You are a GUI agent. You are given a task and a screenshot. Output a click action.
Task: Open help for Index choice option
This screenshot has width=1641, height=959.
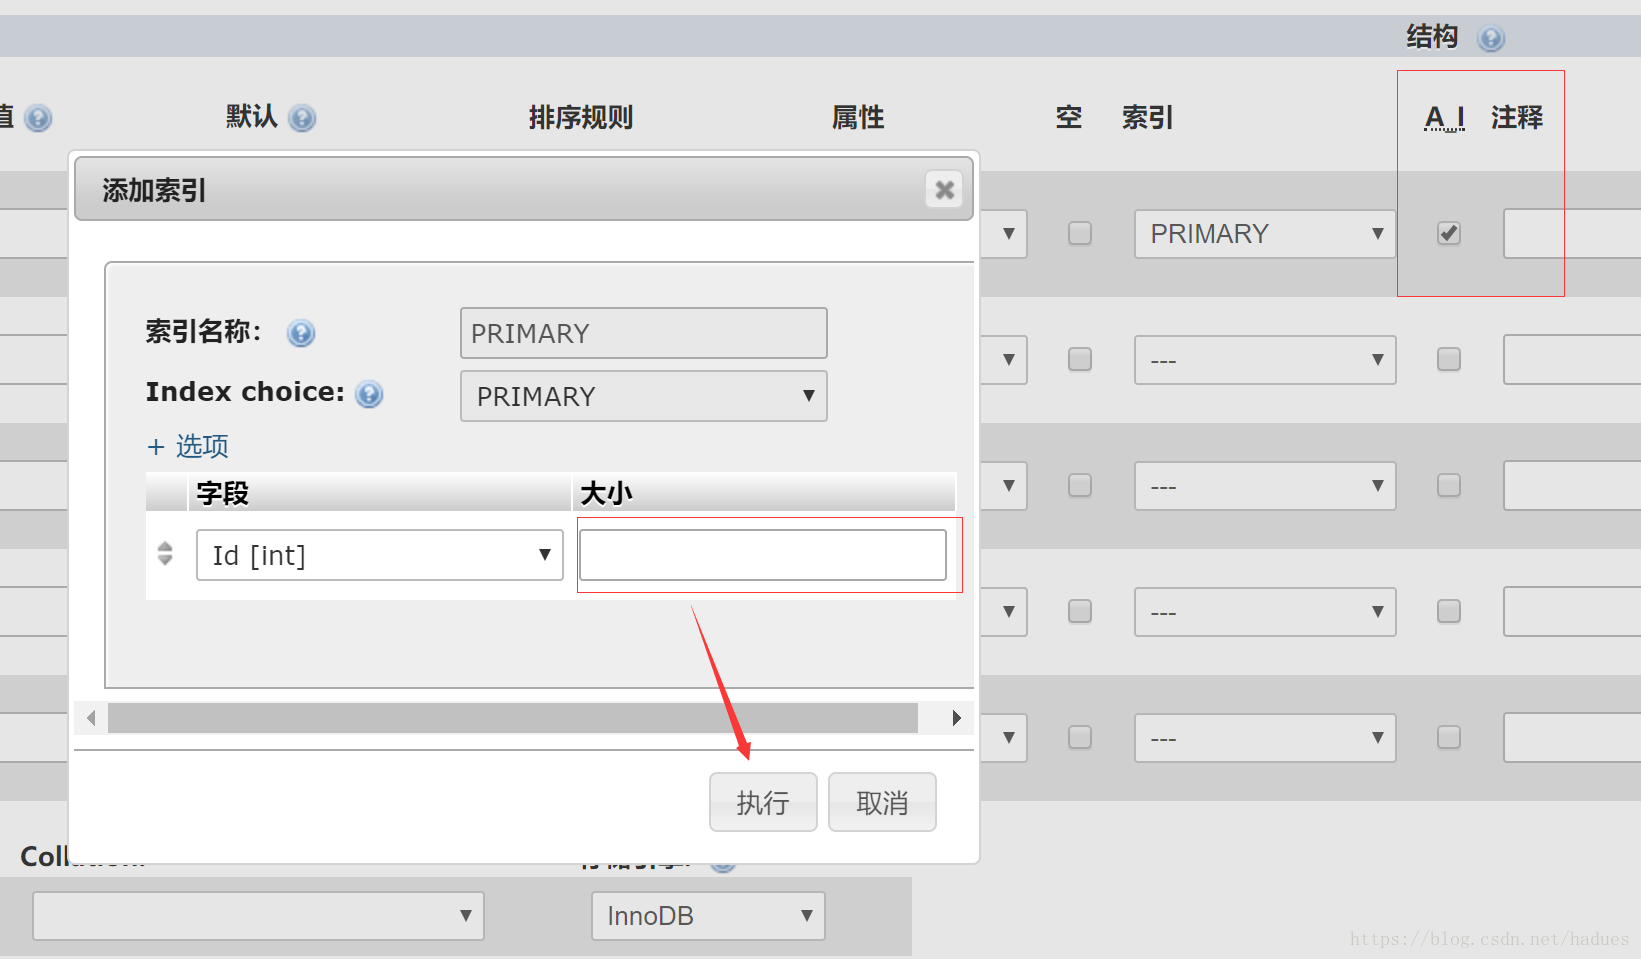368,394
